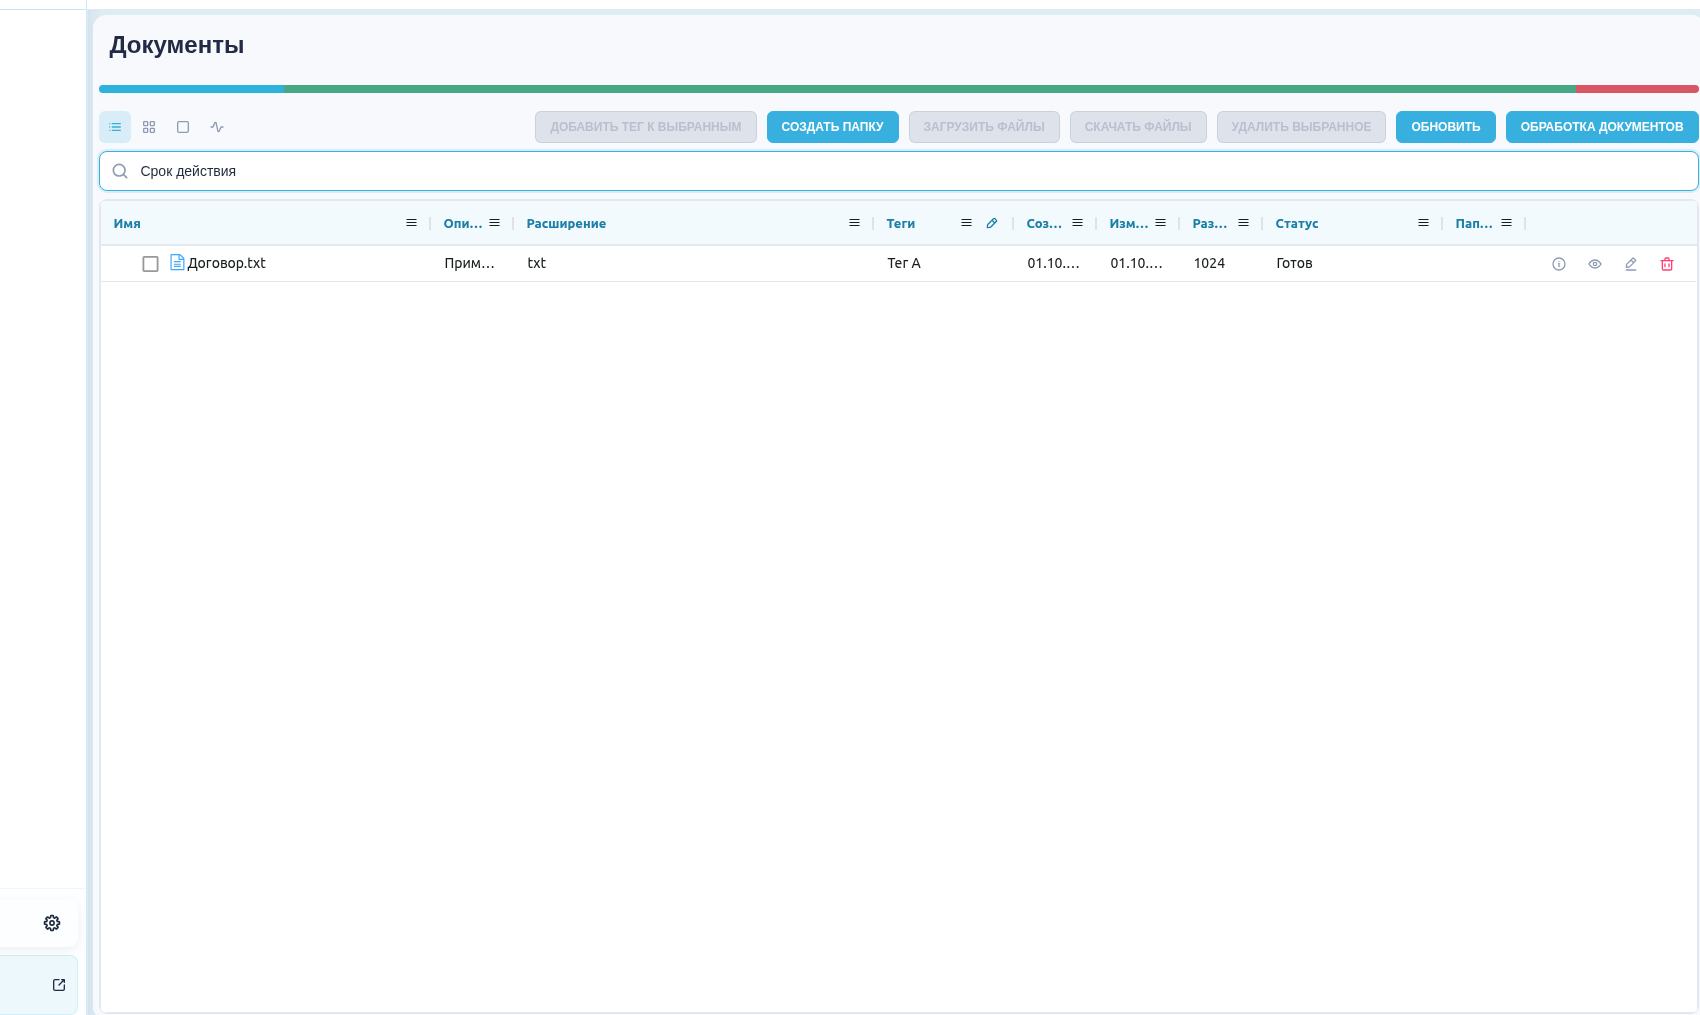
Task: Select the square single-card view icon
Action: coord(183,127)
